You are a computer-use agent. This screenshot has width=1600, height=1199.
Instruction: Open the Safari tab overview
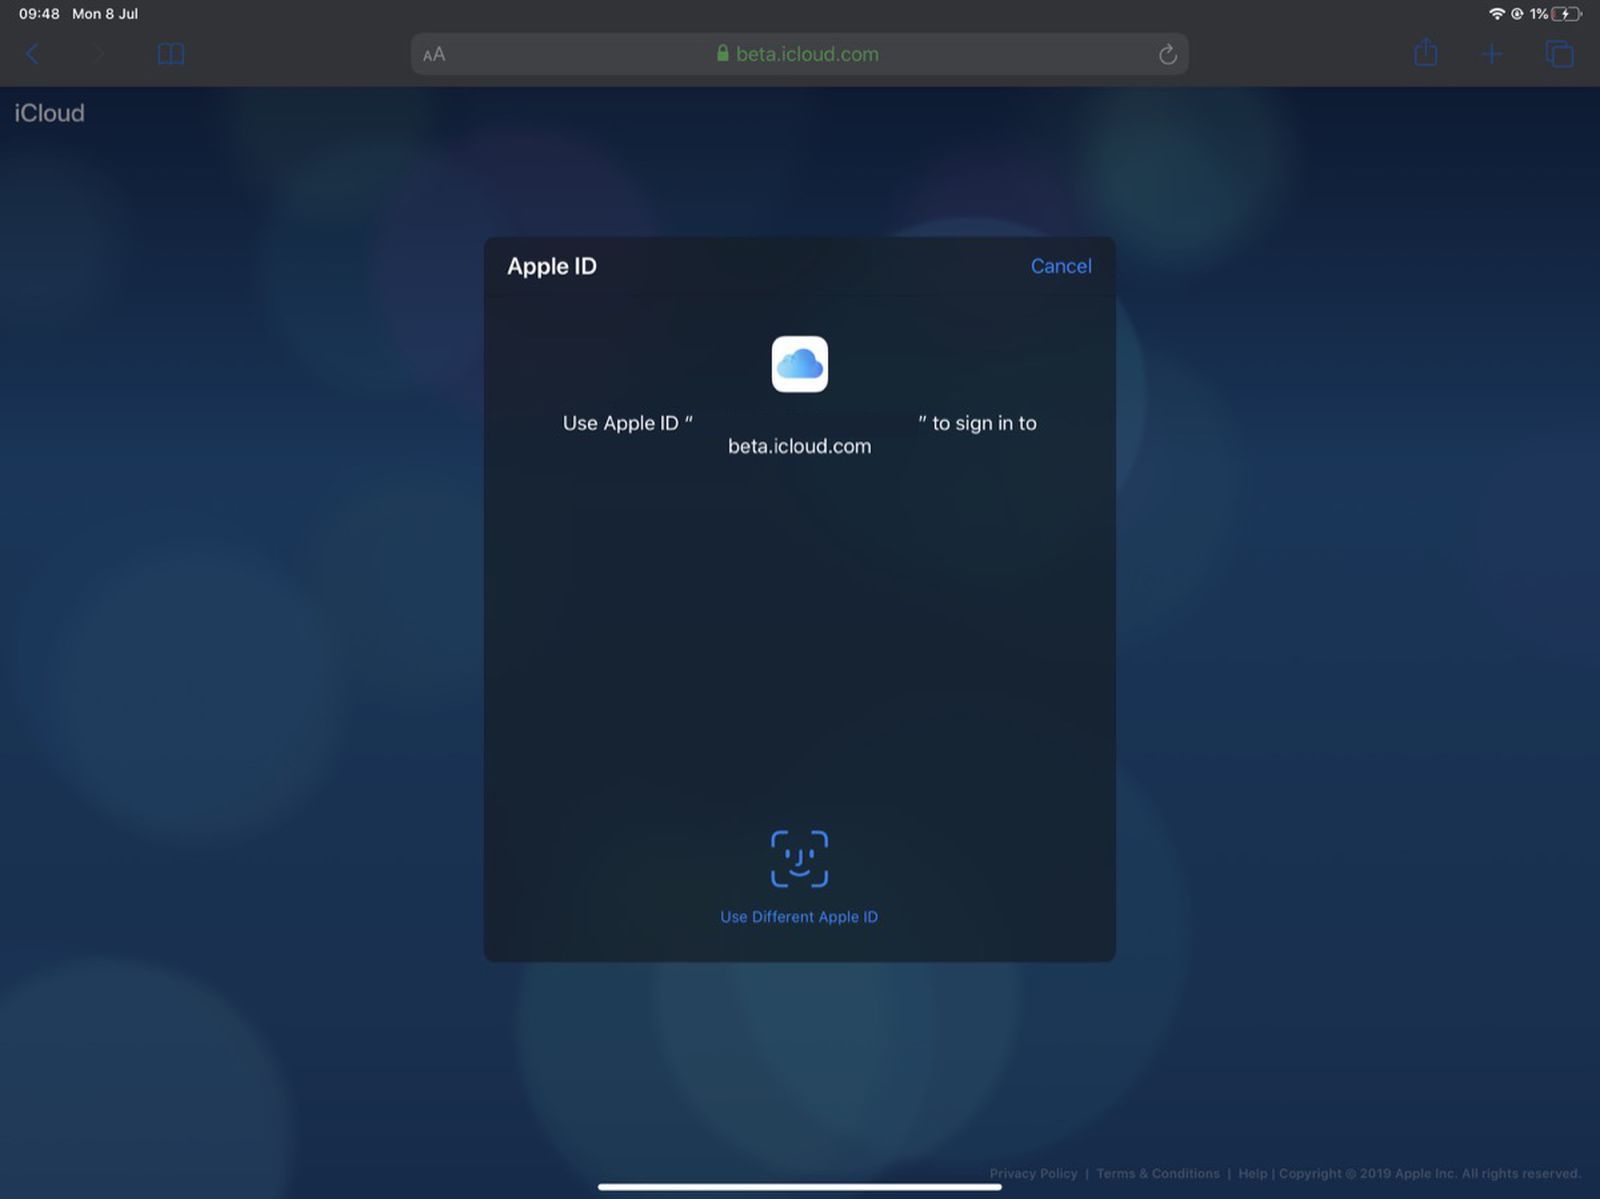pyautogui.click(x=1557, y=54)
